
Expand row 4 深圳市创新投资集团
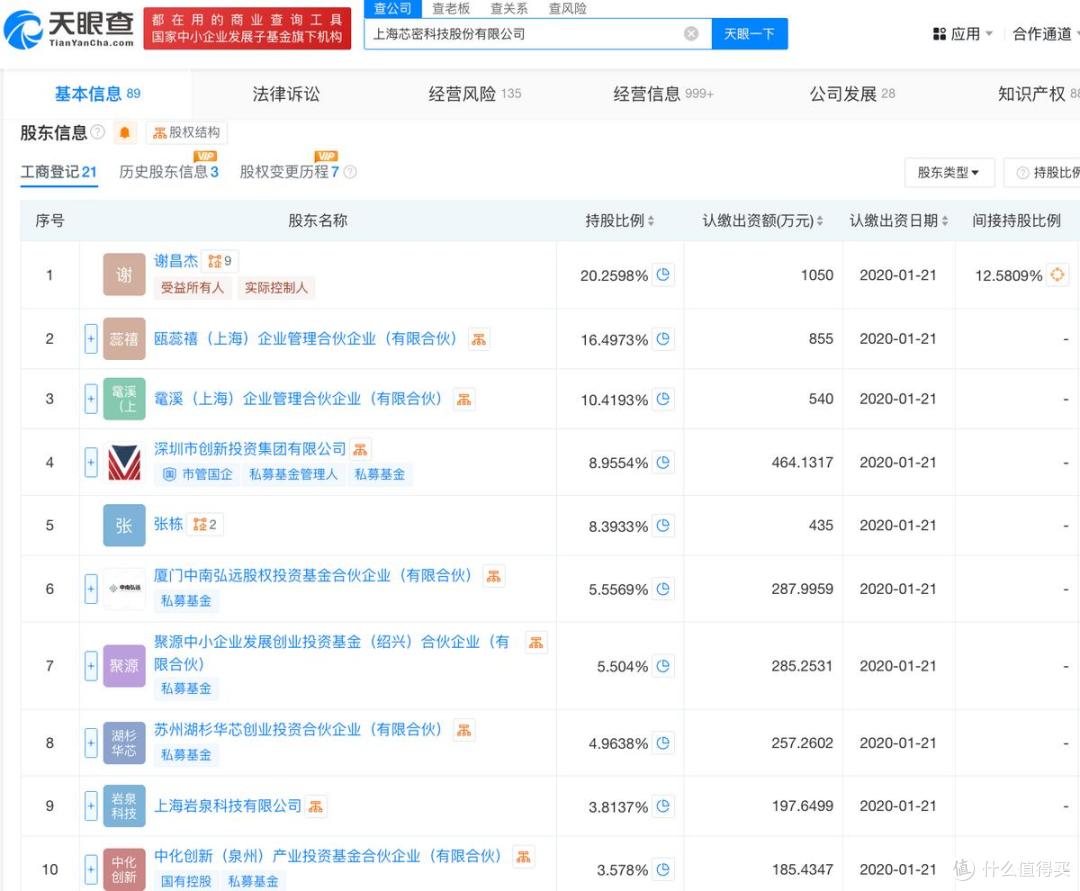click(x=91, y=462)
